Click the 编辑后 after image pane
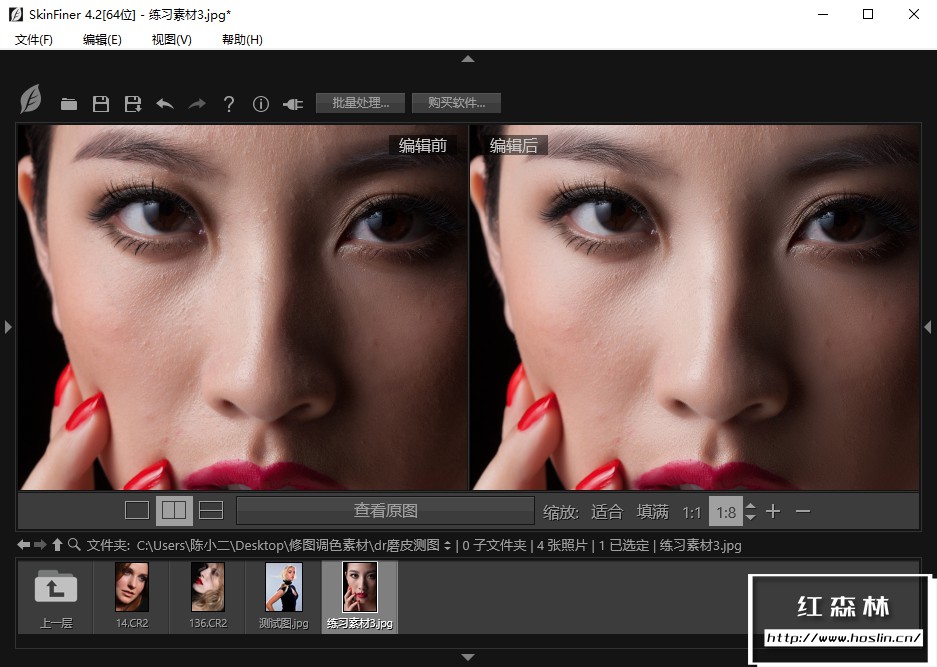The width and height of the screenshot is (937, 667). [x=694, y=307]
